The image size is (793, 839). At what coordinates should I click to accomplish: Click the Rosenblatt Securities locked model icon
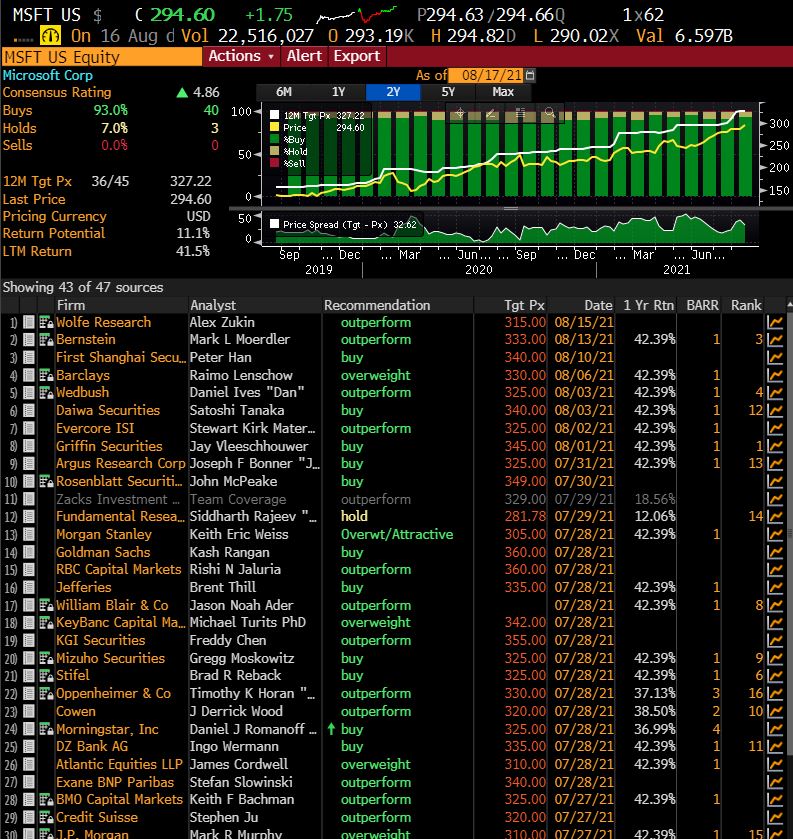click(x=46, y=481)
